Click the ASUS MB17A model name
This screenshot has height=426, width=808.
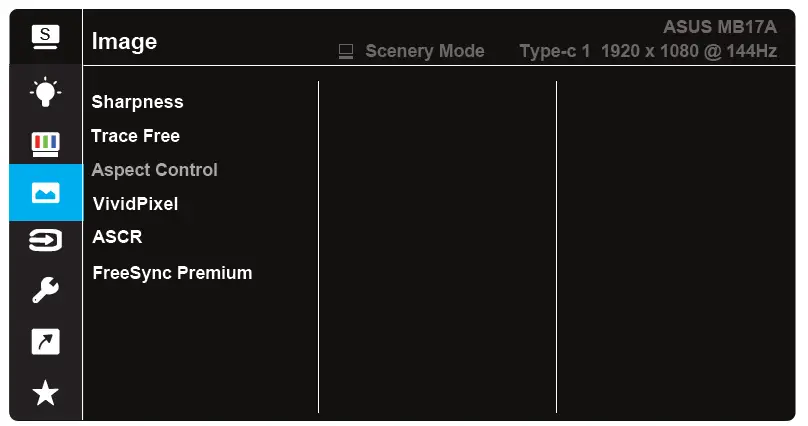[719, 27]
